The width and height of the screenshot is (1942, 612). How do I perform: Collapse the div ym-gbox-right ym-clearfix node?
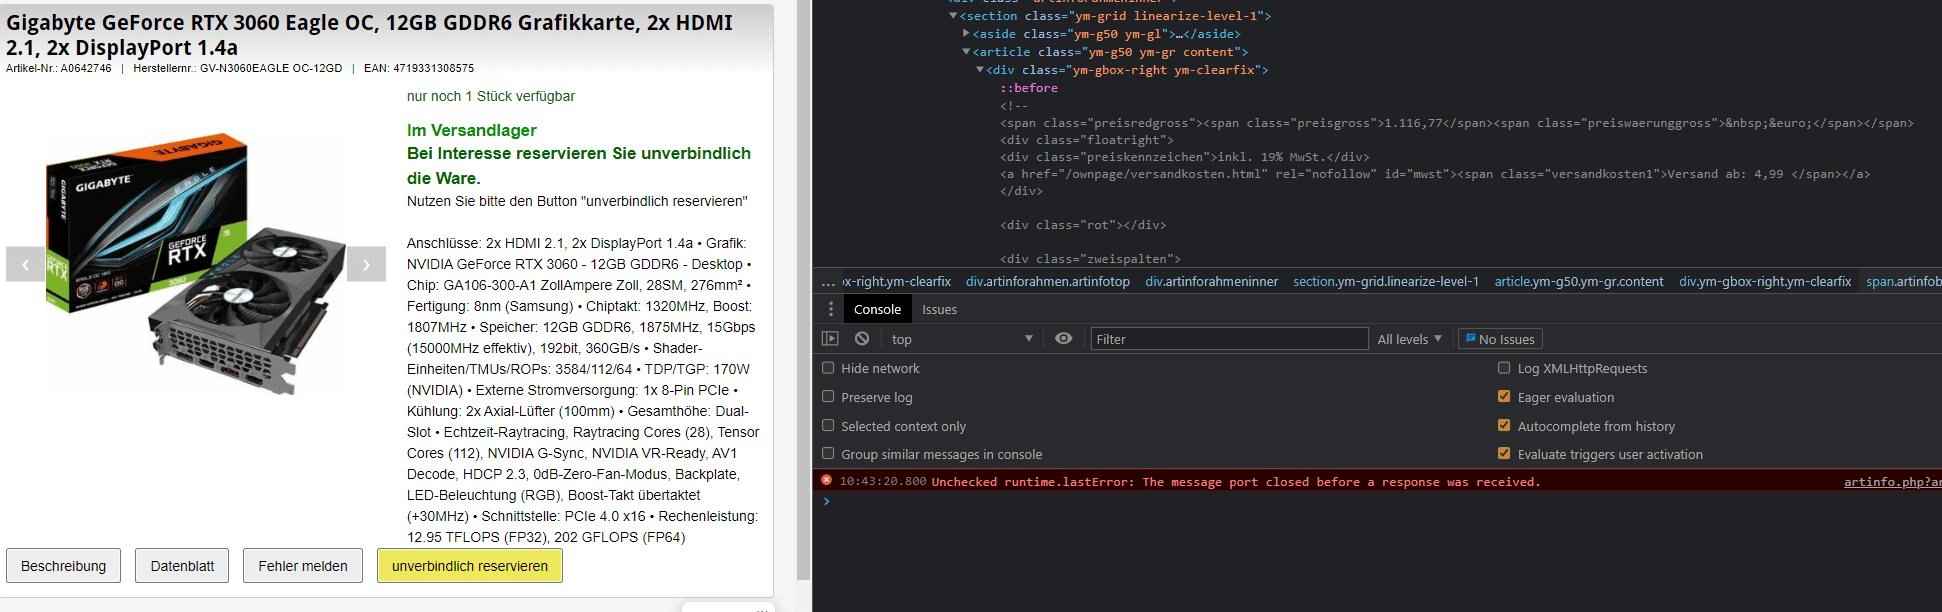(x=980, y=70)
